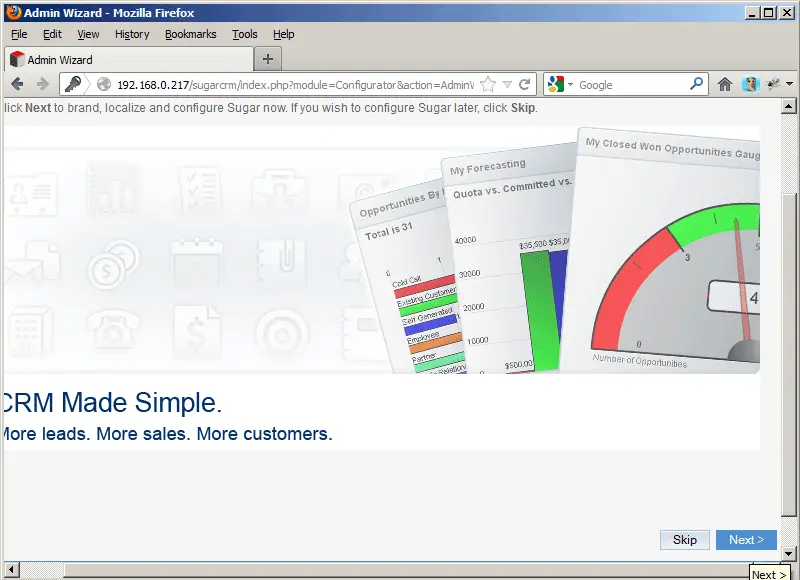The width and height of the screenshot is (800, 580).
Task: Click the horizontal scrollbar left arrow
Action: click(x=12, y=570)
